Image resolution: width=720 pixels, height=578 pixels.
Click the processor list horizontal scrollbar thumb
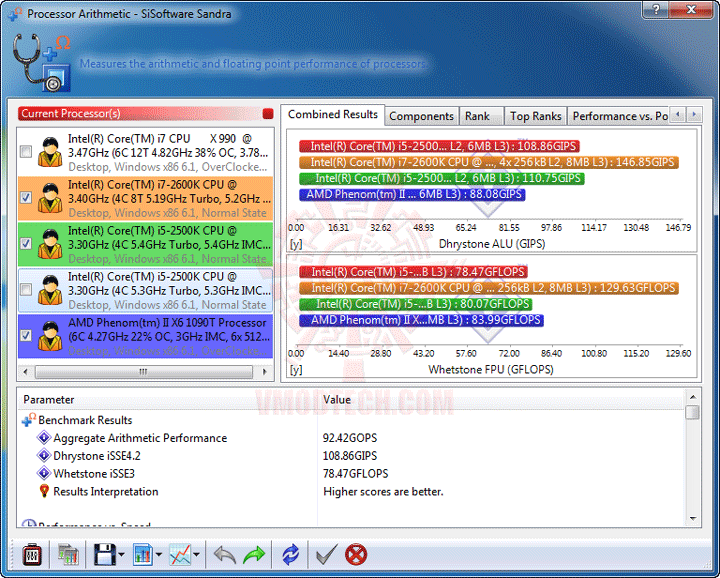[144, 371]
